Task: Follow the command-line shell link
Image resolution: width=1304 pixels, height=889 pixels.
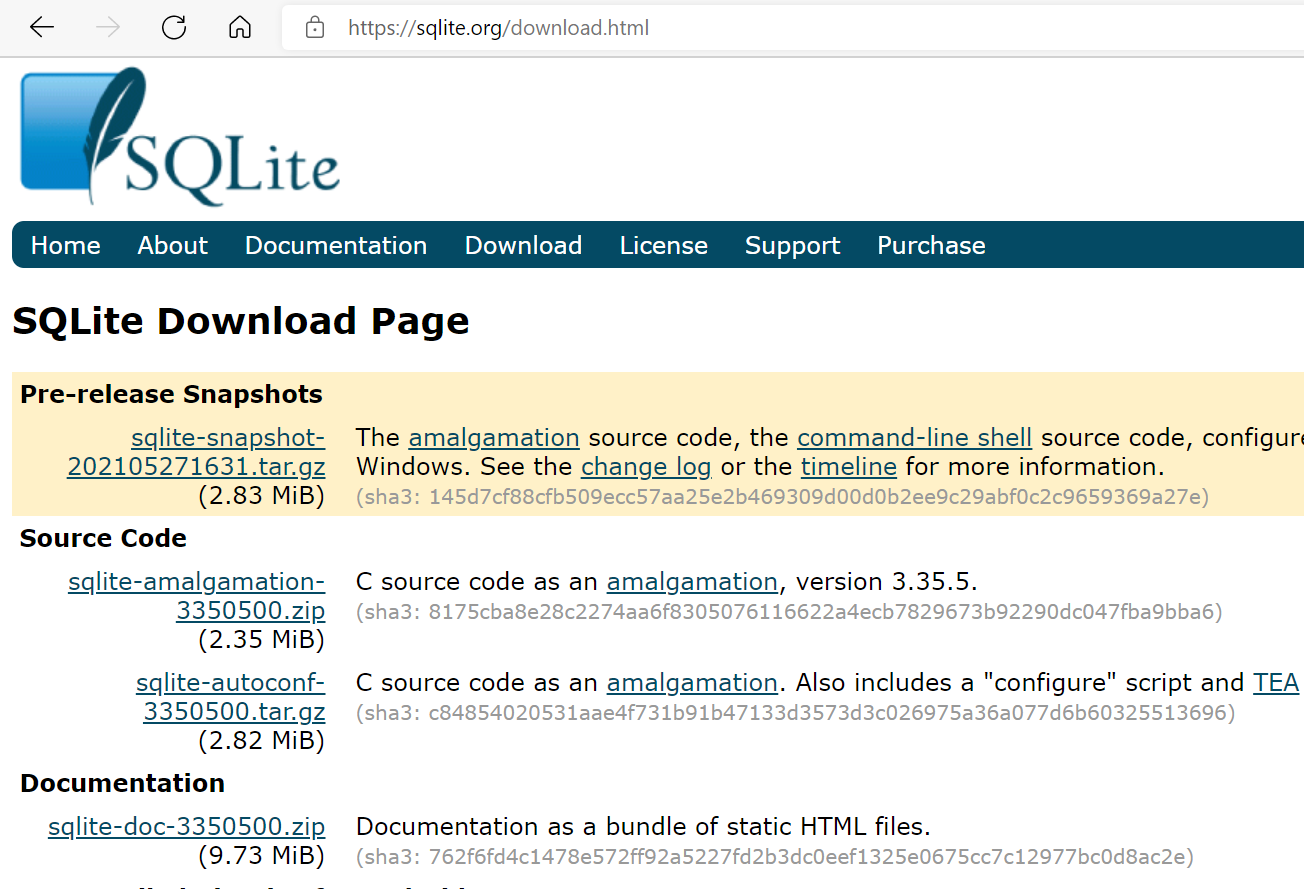Action: [914, 438]
